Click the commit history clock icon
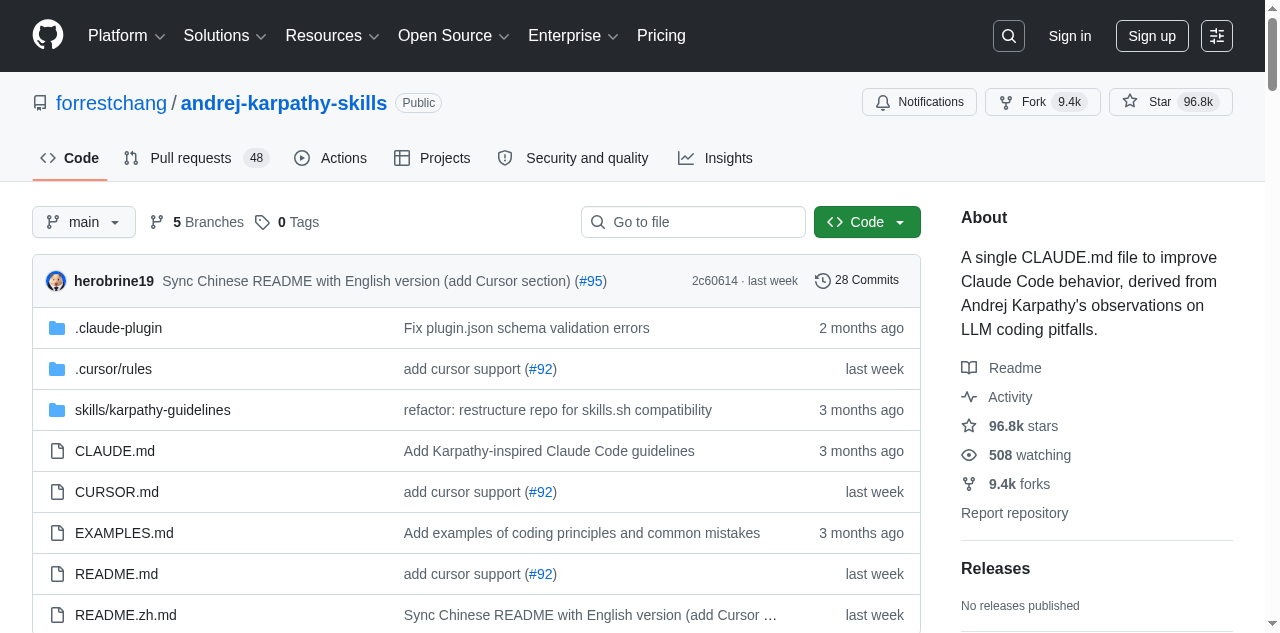The width and height of the screenshot is (1280, 633). point(823,280)
